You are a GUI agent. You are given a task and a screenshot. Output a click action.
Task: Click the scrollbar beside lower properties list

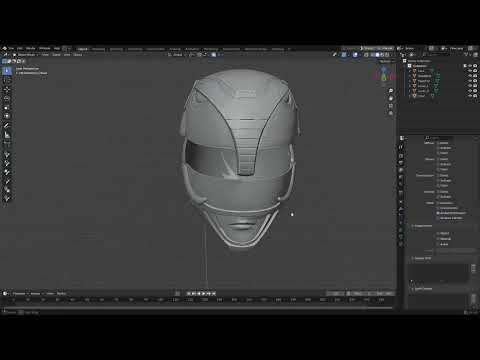pyautogui.click(x=474, y=269)
